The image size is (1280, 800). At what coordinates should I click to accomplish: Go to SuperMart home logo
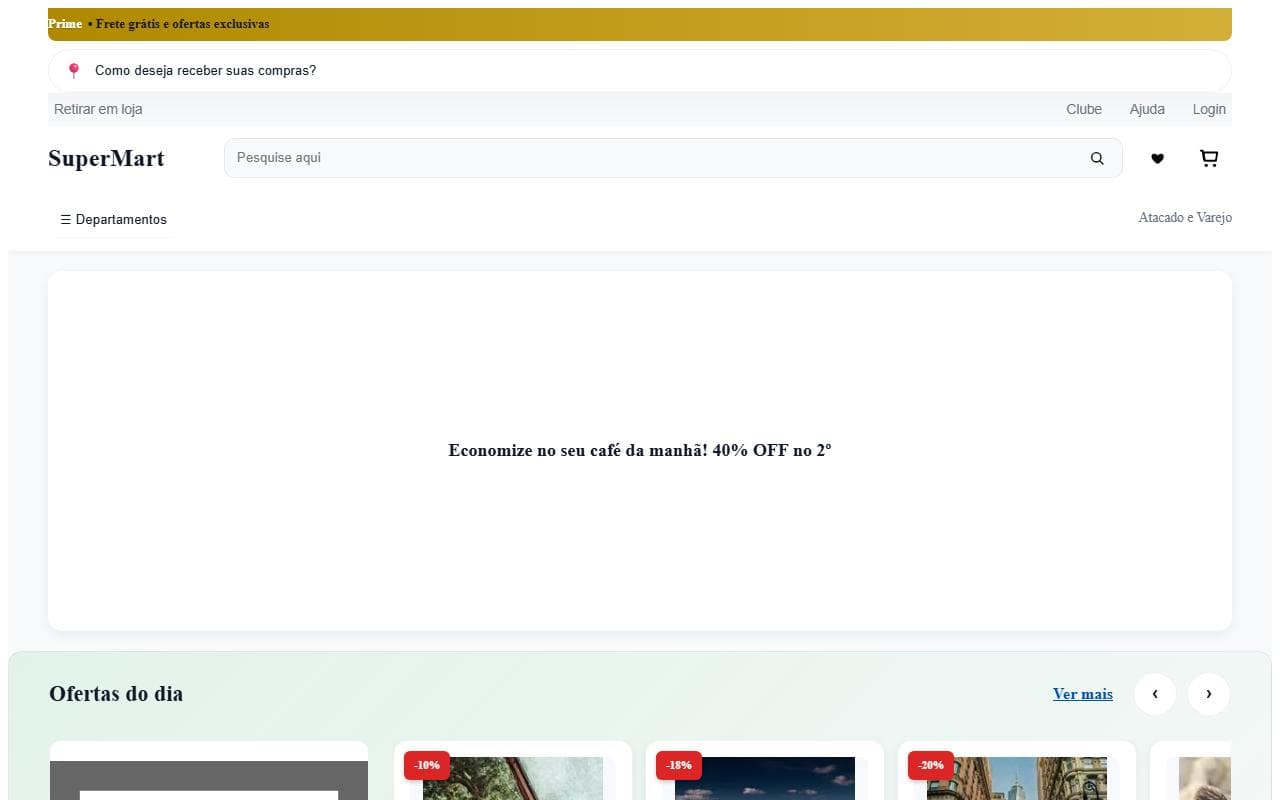click(x=106, y=158)
